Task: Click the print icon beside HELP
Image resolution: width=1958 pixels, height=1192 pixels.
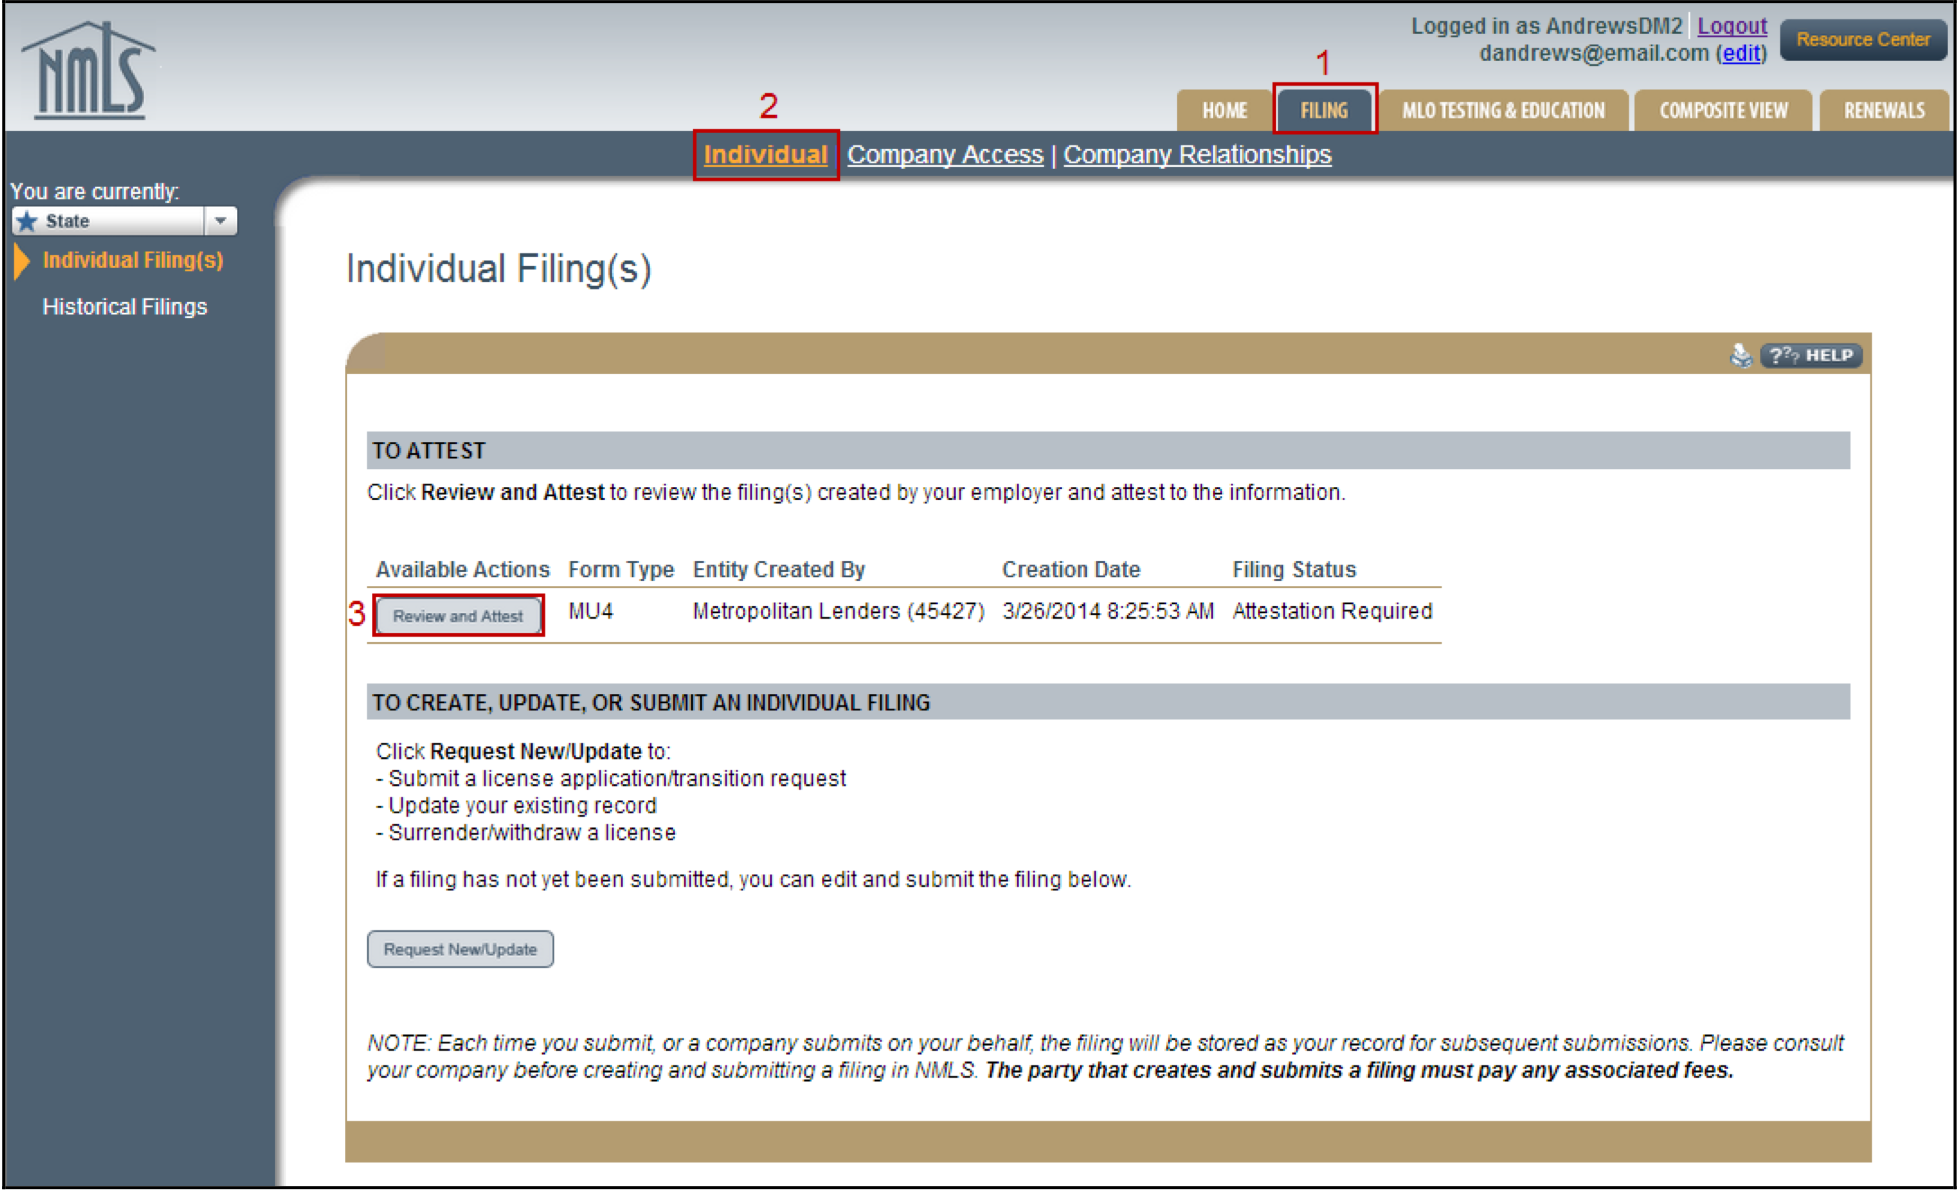Action: (x=1740, y=355)
